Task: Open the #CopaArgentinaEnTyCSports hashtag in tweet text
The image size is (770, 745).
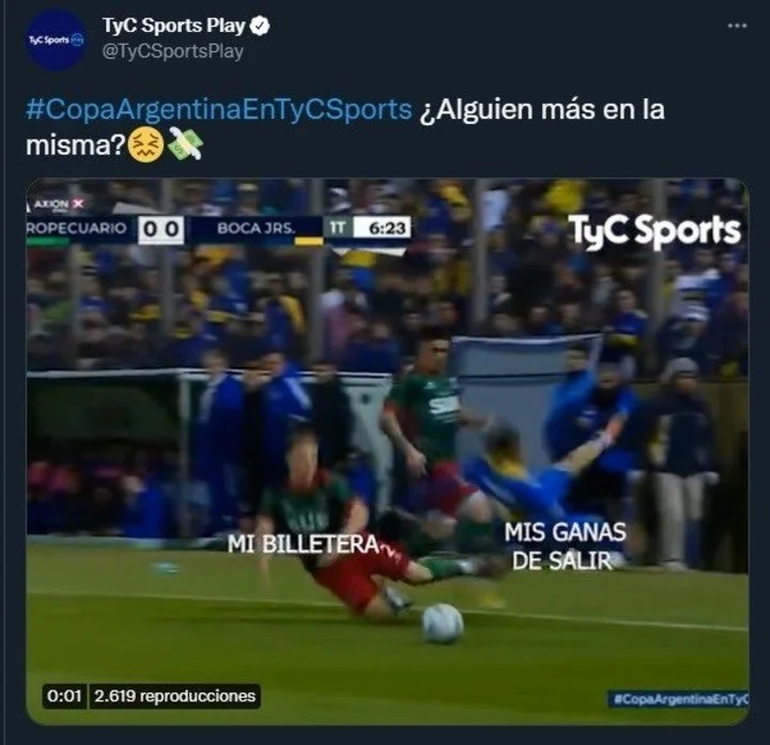Action: (x=219, y=109)
